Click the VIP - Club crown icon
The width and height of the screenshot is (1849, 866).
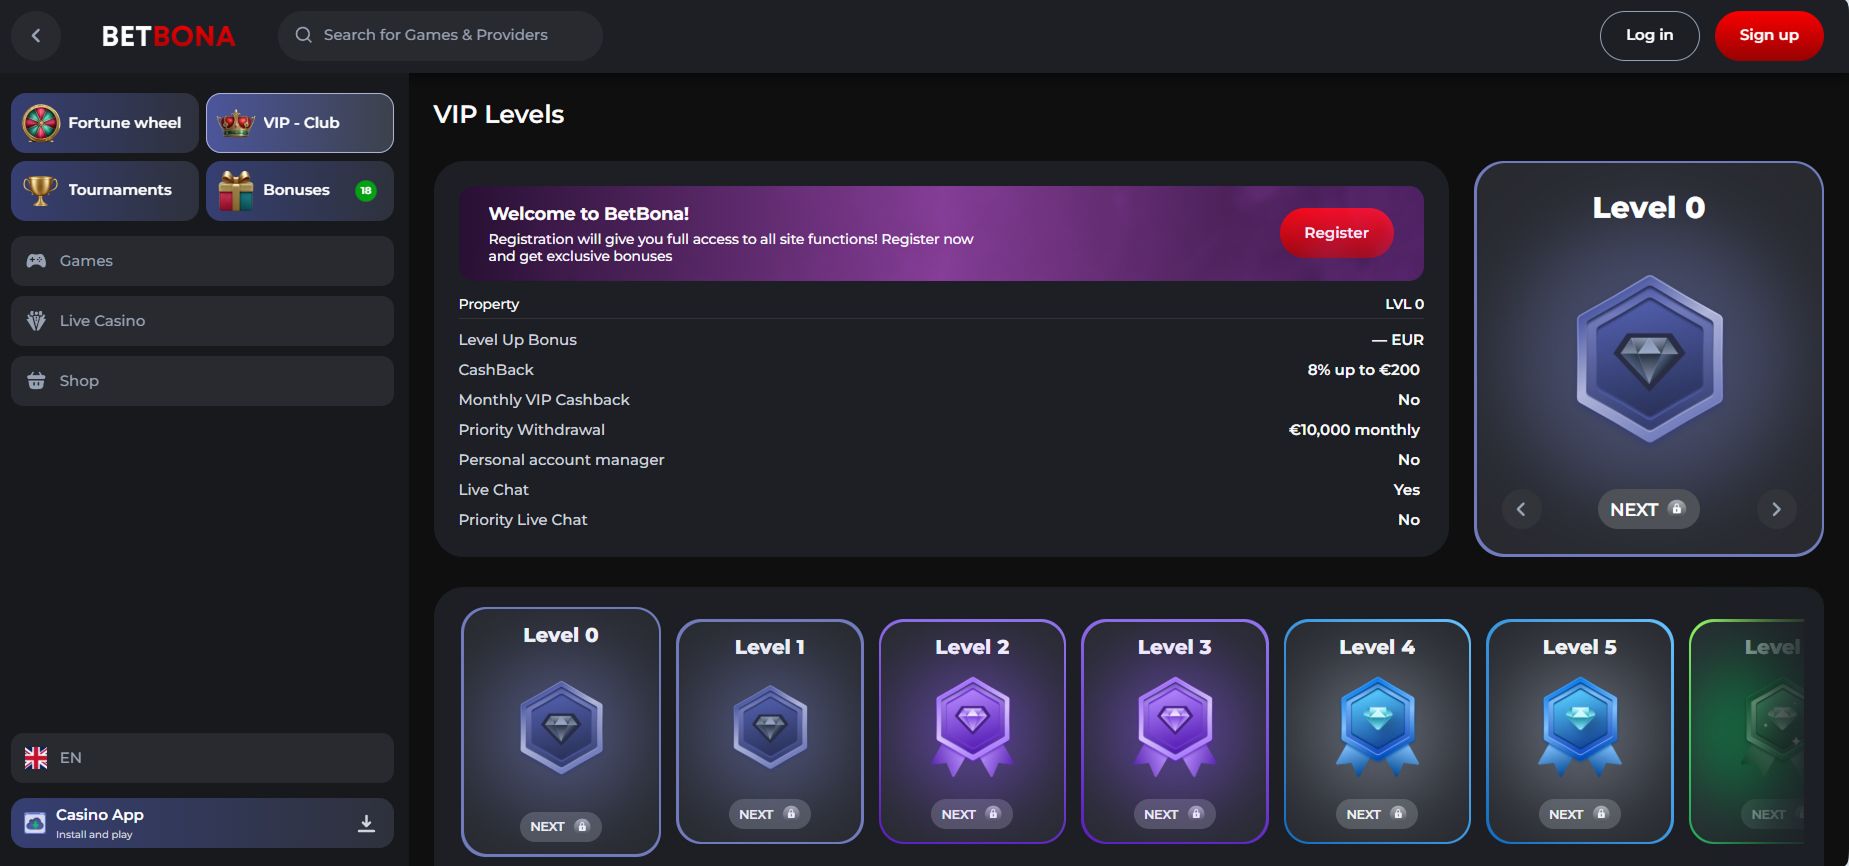[x=236, y=123]
